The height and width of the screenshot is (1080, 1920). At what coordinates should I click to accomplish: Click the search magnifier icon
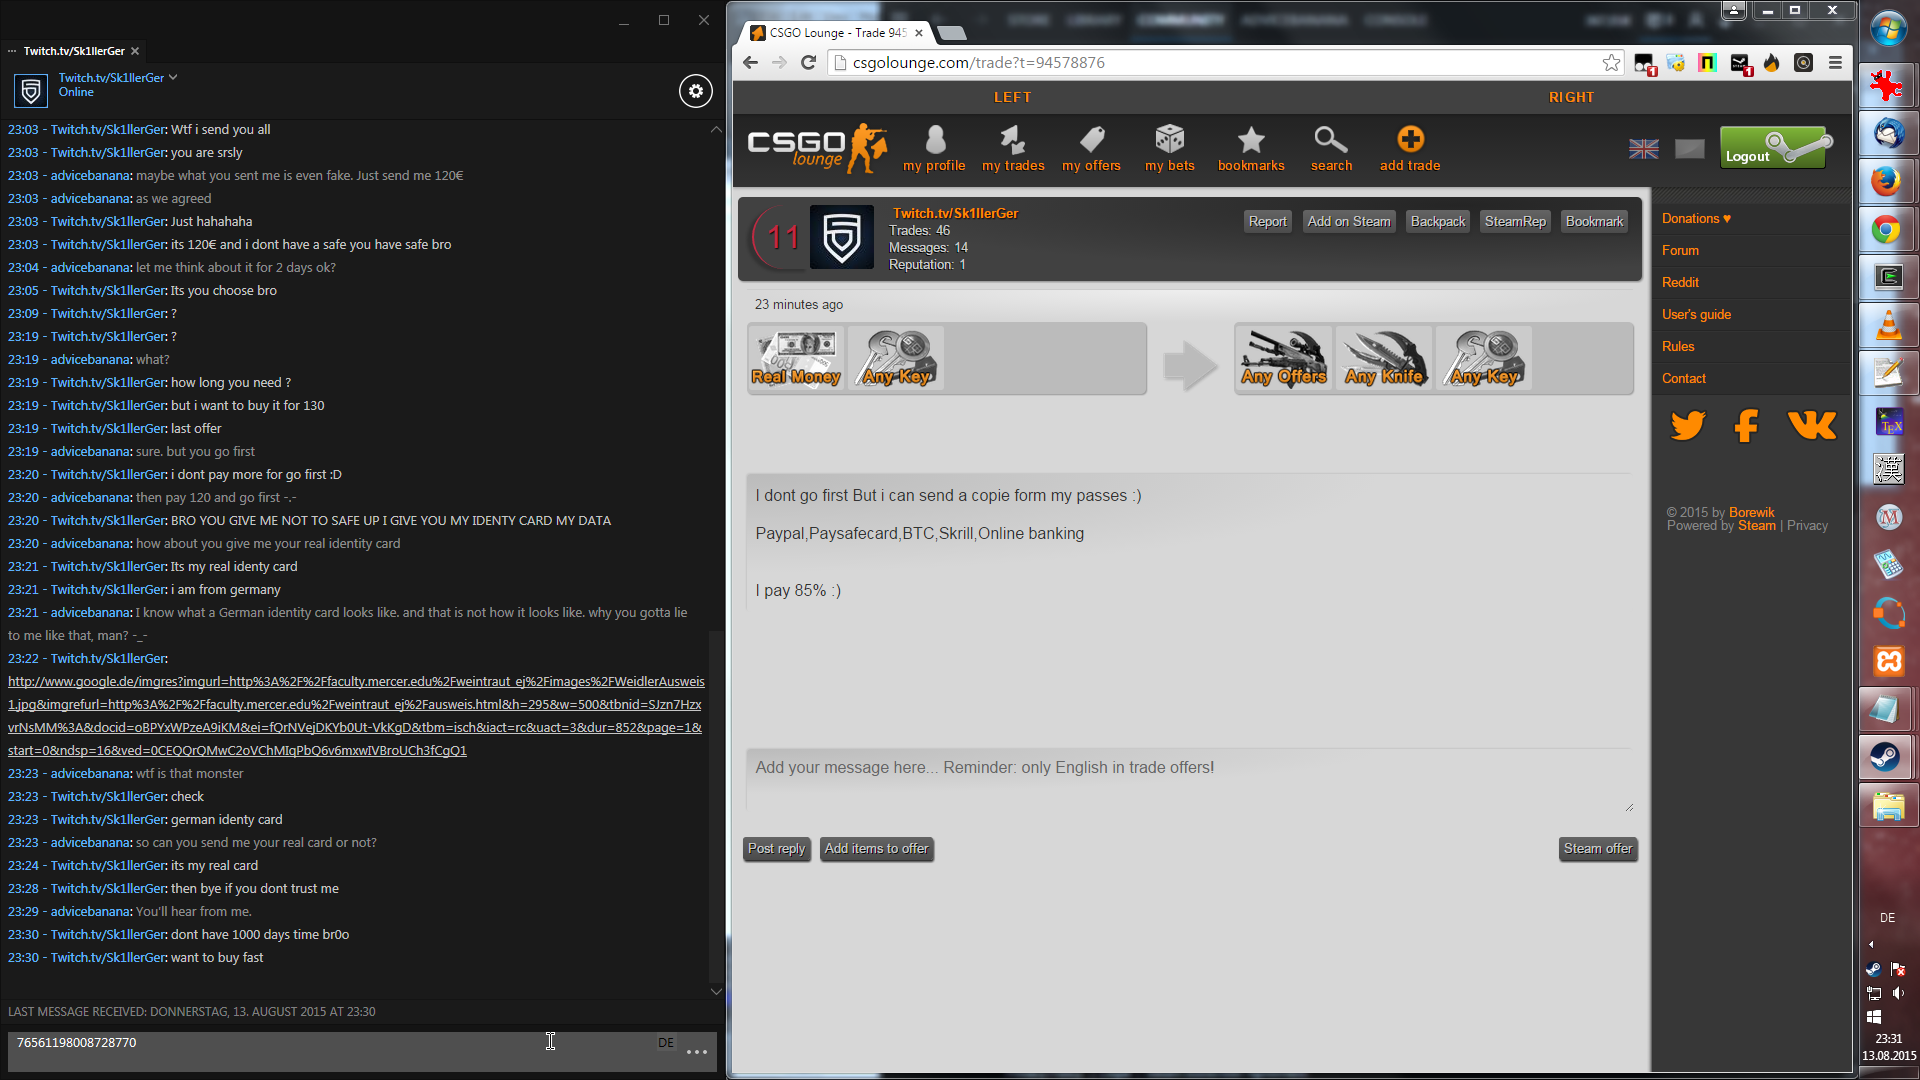[1330, 140]
